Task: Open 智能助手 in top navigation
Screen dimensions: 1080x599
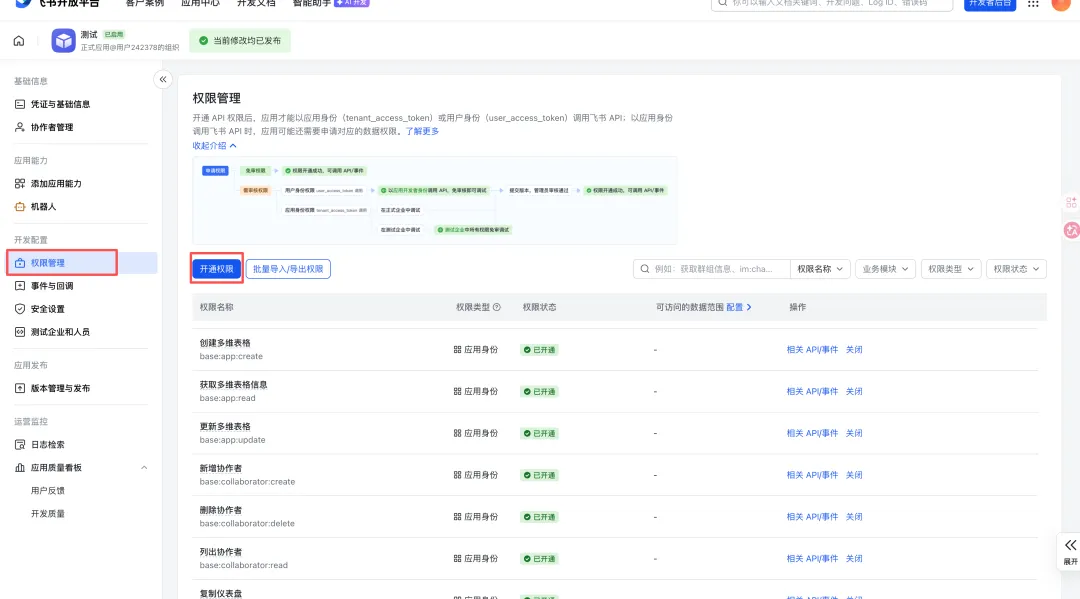Action: (312, 3)
